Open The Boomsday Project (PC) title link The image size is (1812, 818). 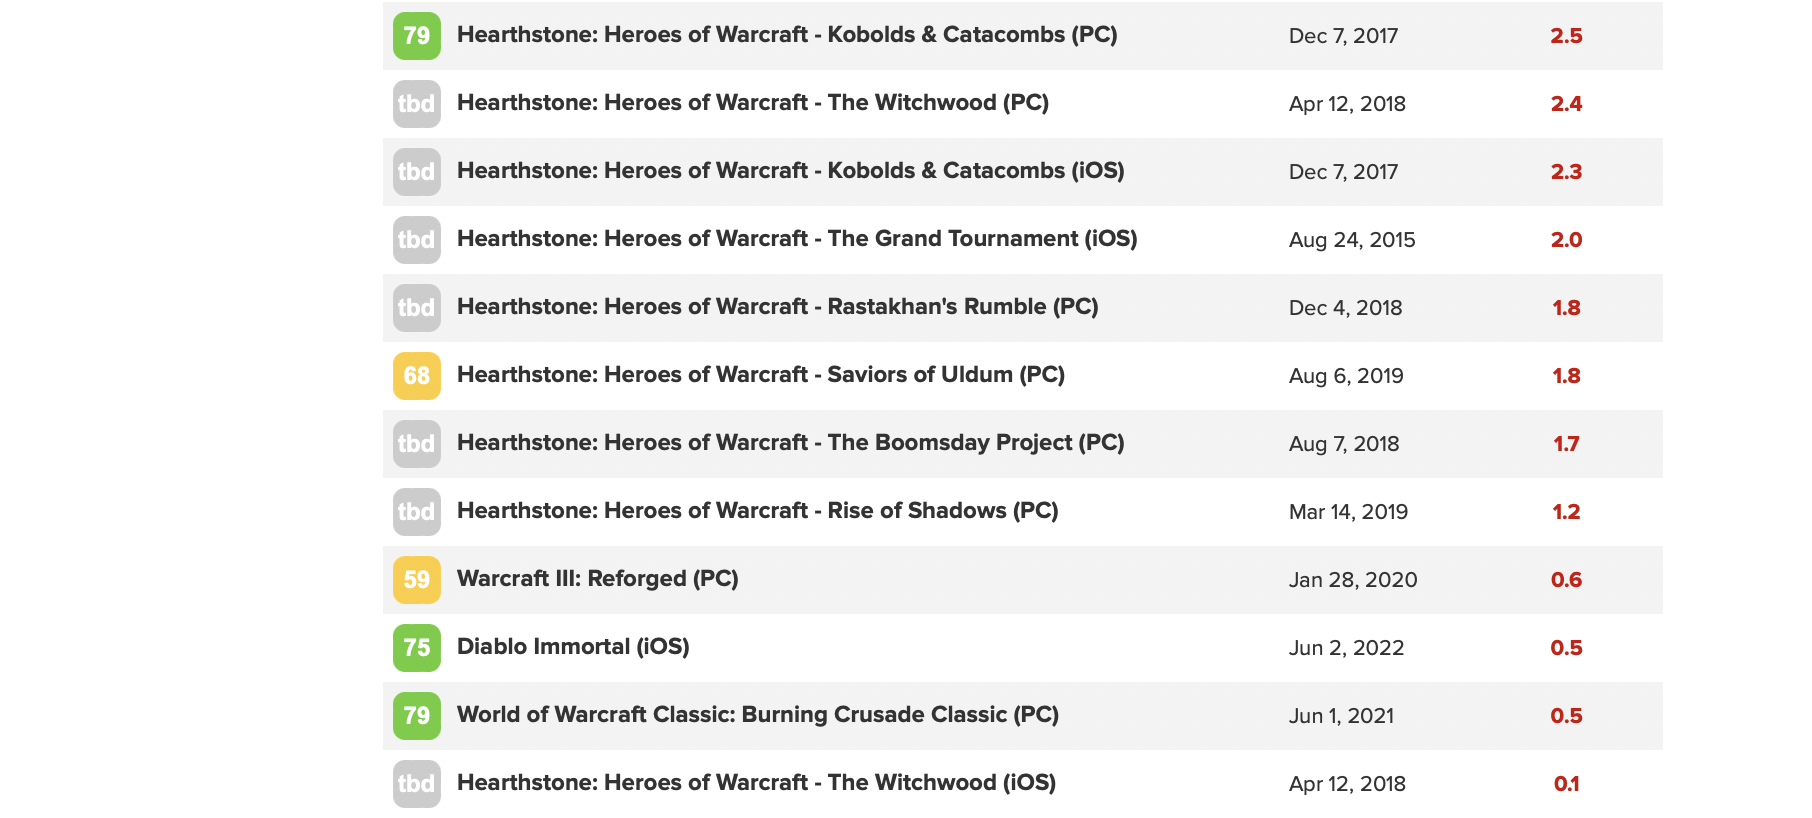tap(790, 443)
